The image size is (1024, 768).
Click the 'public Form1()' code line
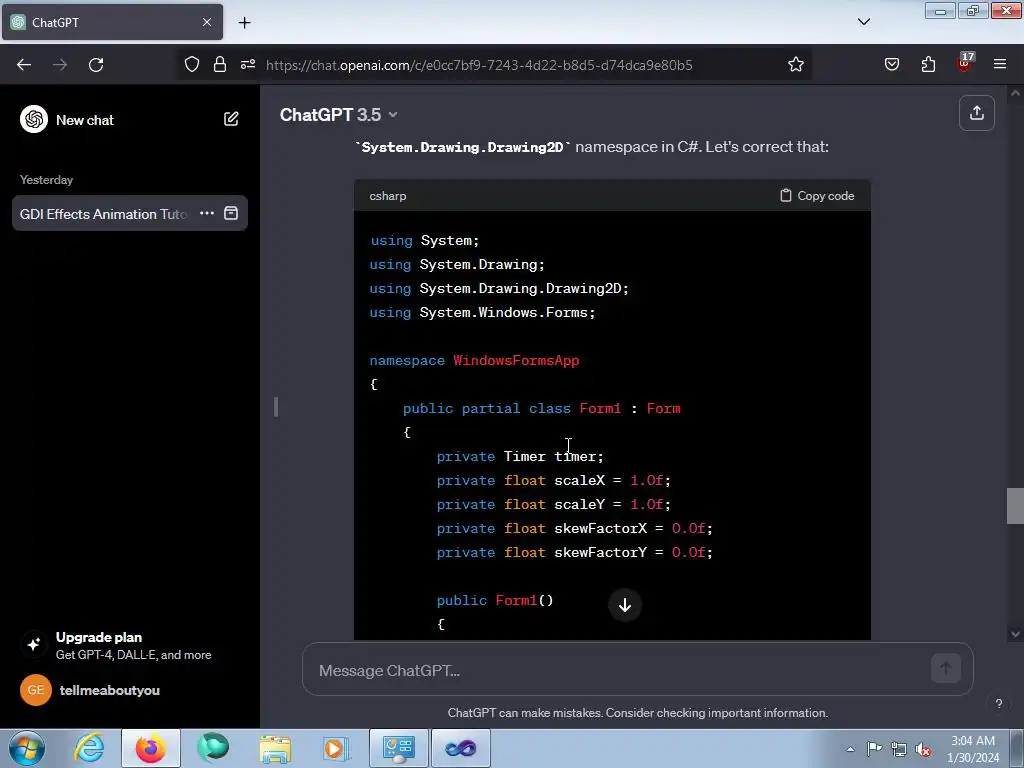coord(495,601)
